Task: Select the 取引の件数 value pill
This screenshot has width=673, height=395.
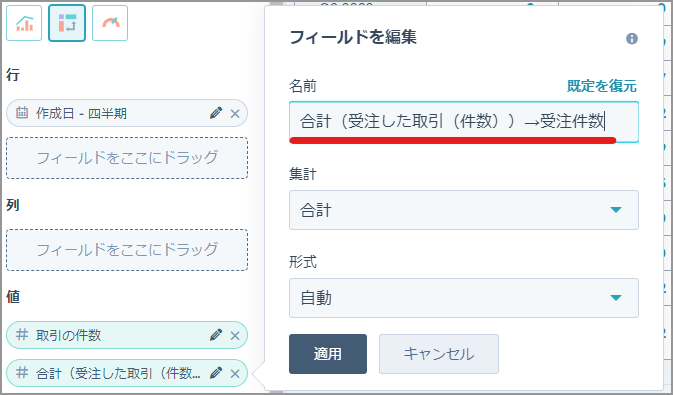Action: pos(127,335)
